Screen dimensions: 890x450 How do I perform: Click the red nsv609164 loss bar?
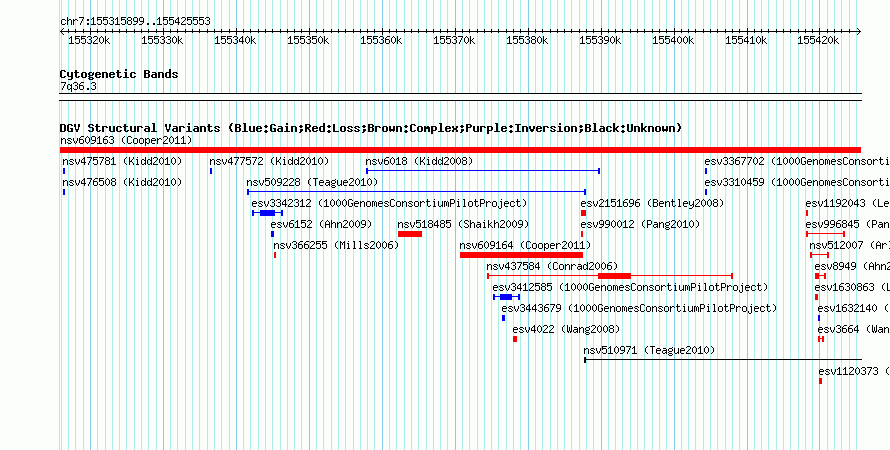click(x=521, y=255)
